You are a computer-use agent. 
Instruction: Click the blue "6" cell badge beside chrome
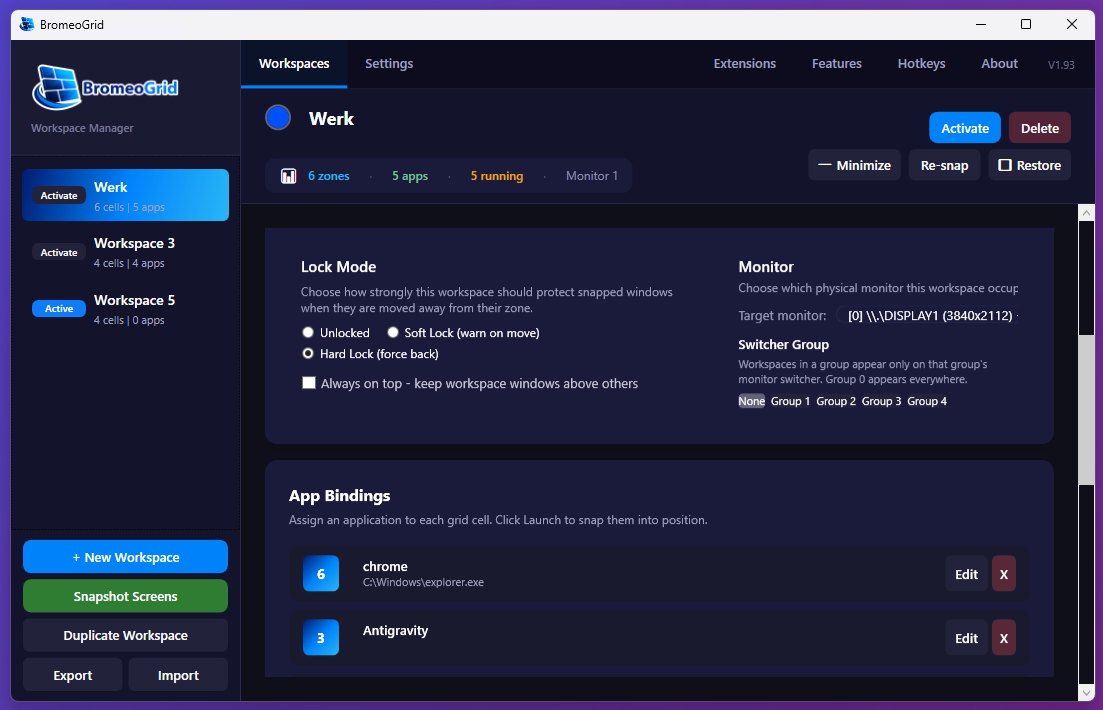321,573
